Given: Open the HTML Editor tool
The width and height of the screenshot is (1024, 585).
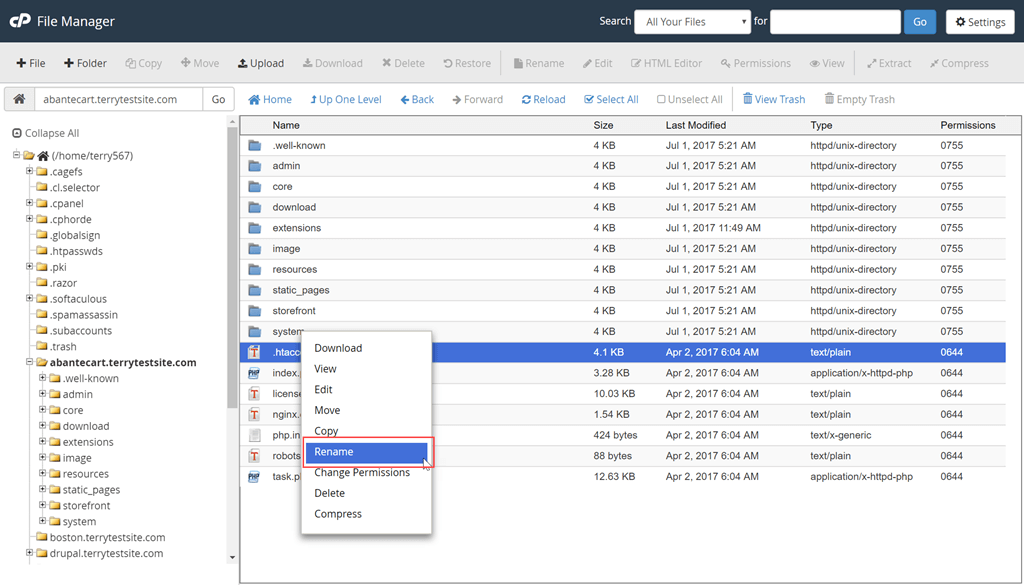Looking at the screenshot, I should tap(666, 63).
